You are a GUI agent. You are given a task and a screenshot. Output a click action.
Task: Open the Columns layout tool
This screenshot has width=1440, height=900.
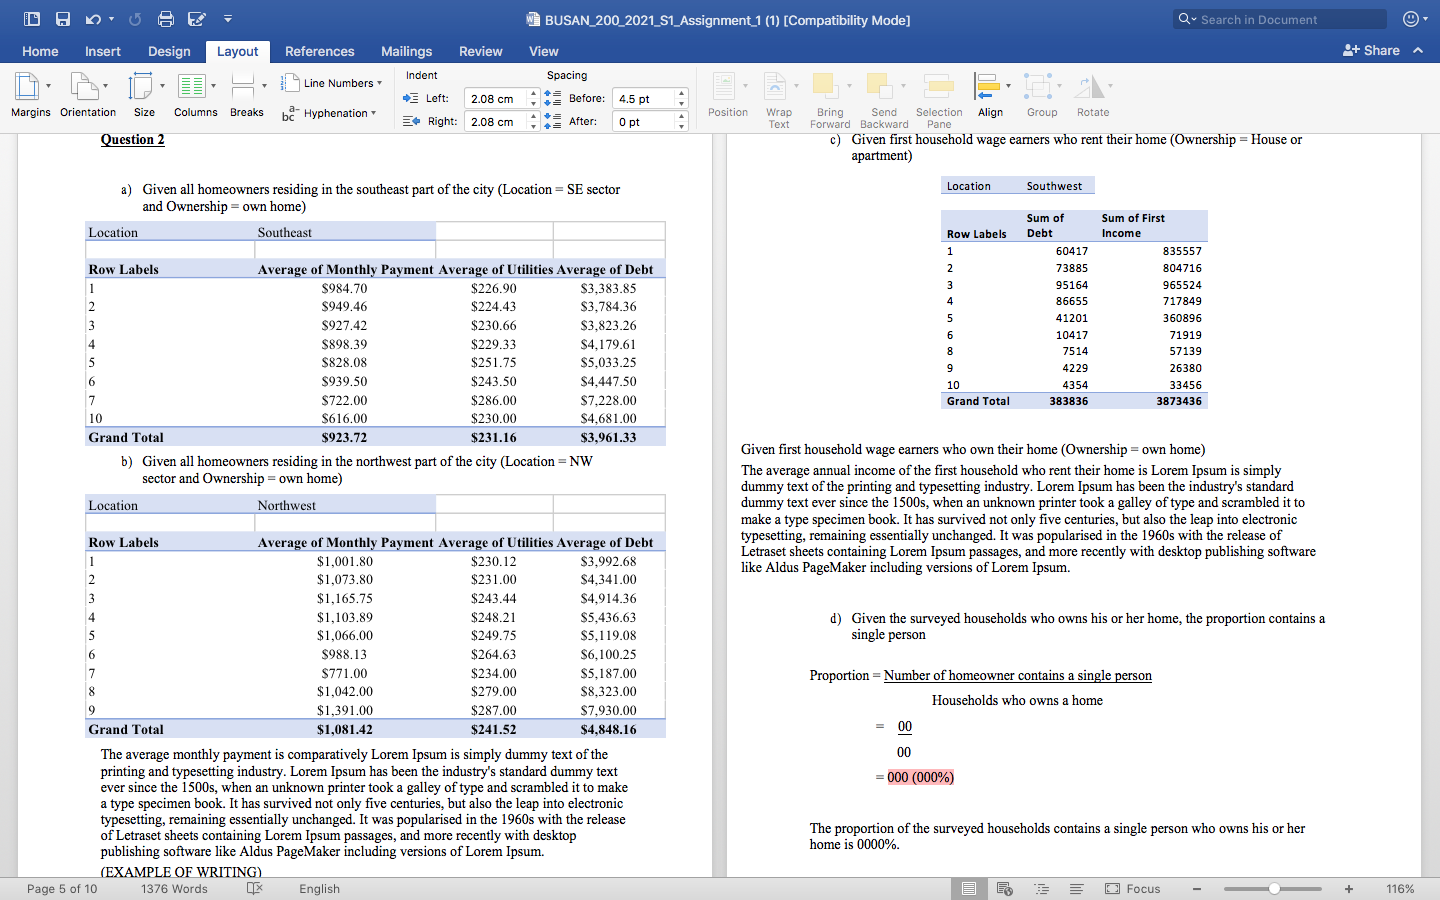pyautogui.click(x=196, y=96)
